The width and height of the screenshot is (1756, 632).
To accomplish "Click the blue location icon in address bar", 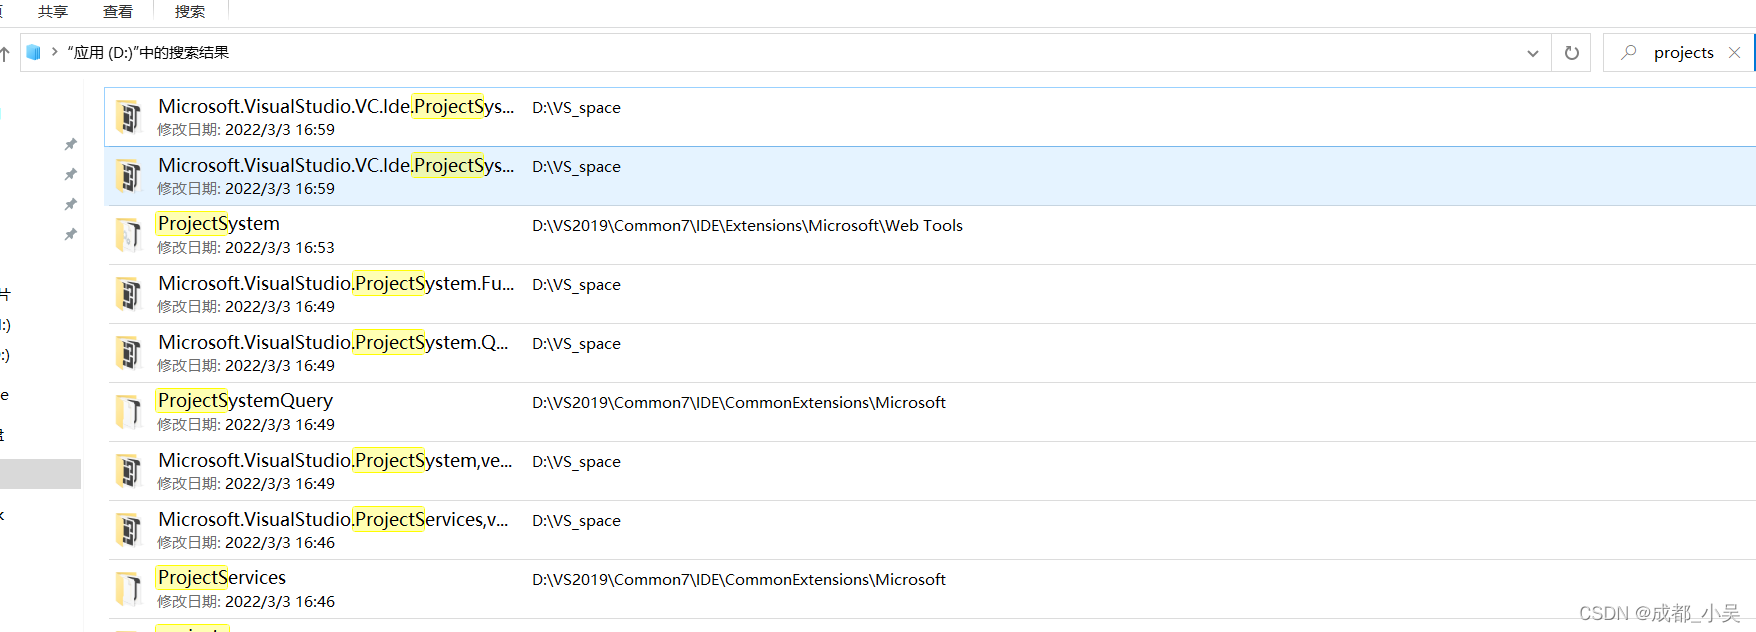I will click(33, 52).
